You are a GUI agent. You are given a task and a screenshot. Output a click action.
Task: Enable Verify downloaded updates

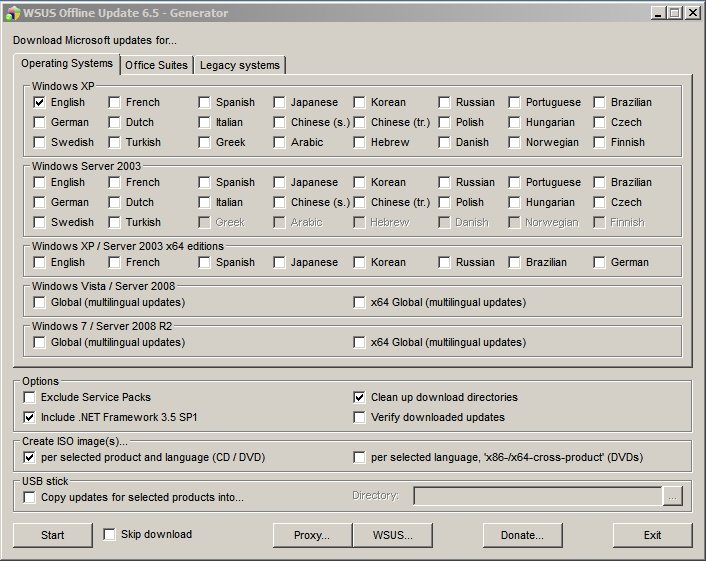[x=359, y=417]
